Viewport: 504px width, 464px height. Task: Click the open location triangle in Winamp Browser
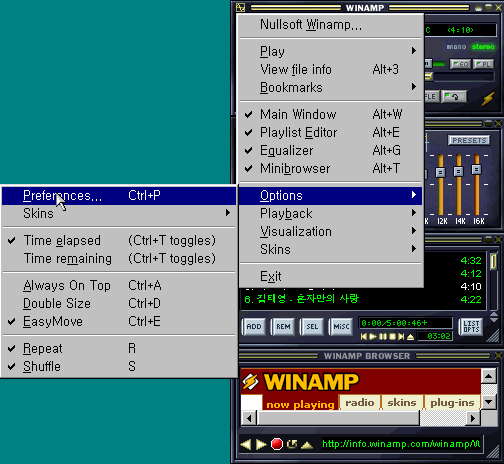pyautogui.click(x=307, y=445)
